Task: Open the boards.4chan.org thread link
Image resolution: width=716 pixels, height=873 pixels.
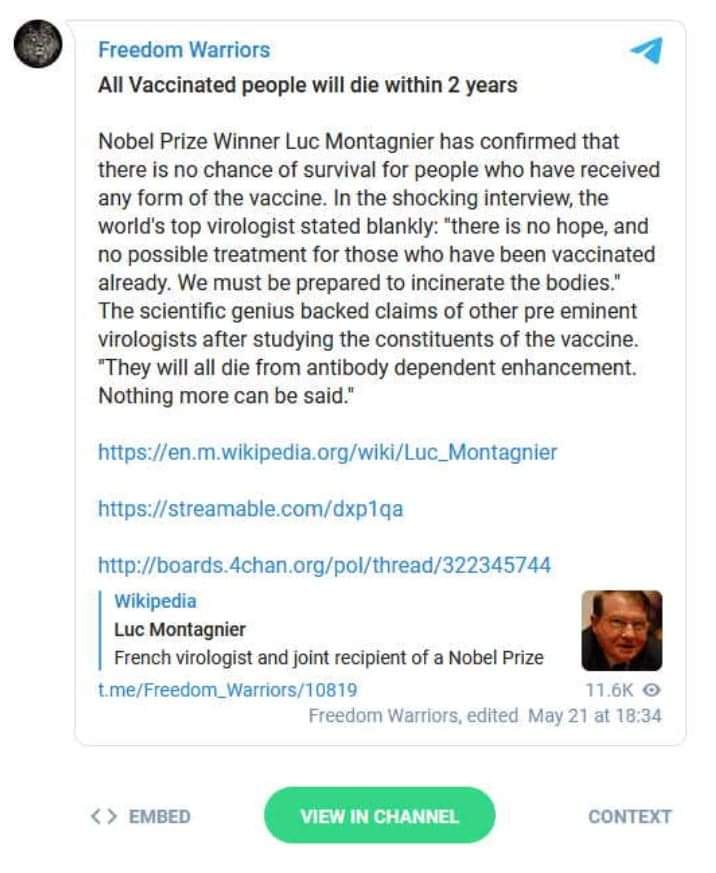Action: [x=324, y=565]
